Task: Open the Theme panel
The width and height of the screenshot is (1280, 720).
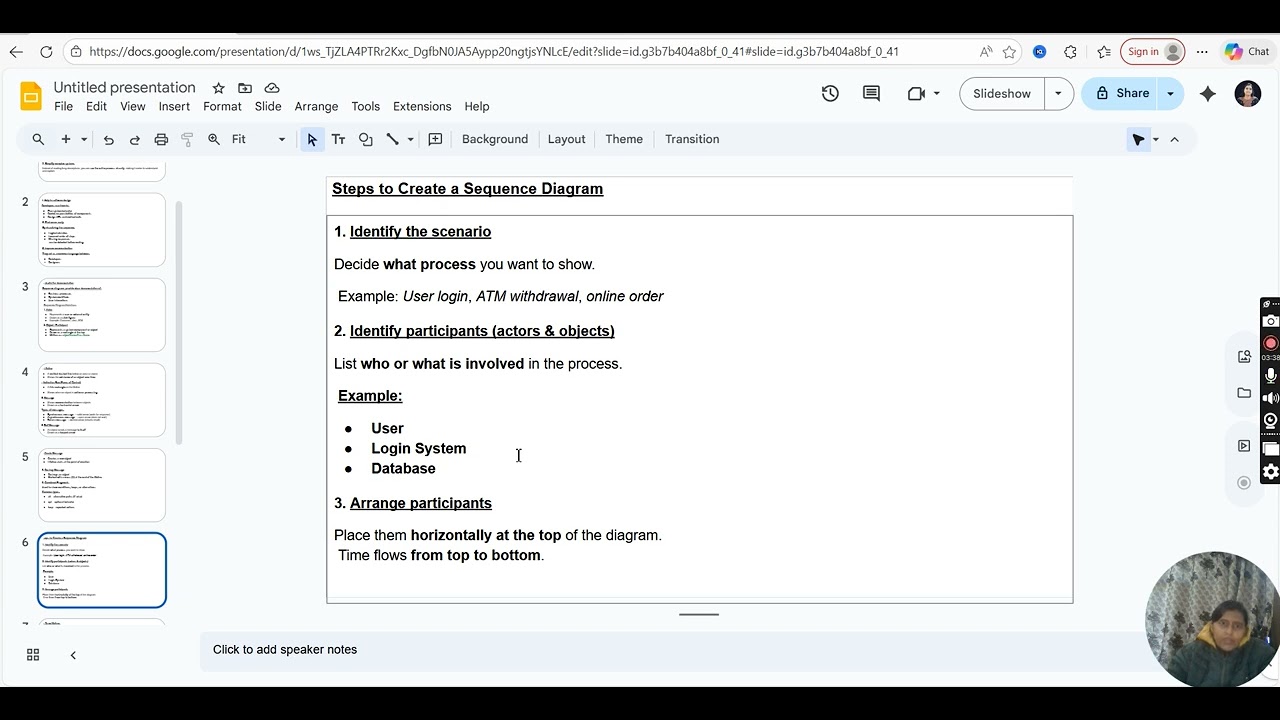Action: click(624, 139)
